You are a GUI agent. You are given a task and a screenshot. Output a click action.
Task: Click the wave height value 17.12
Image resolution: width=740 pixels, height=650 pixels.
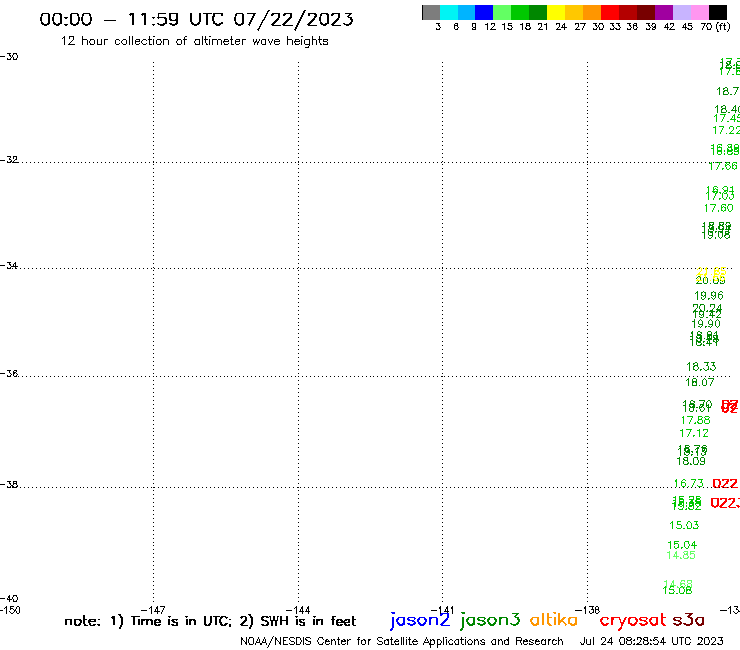(x=694, y=433)
